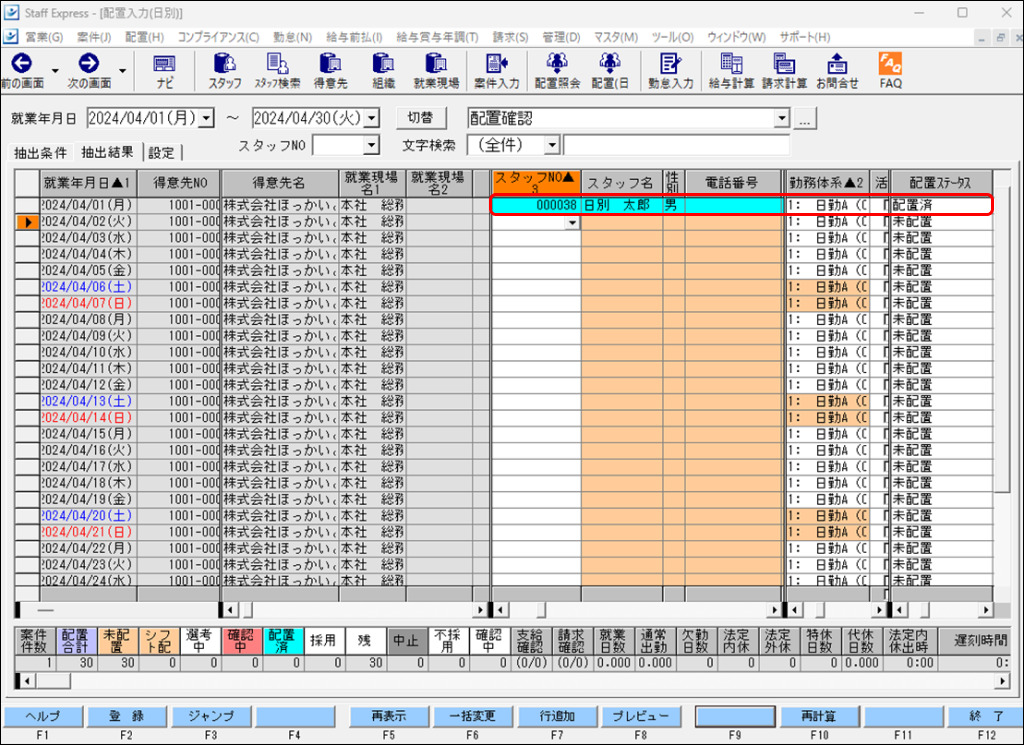Open the 組織 toolbar icon
The width and height of the screenshot is (1024, 745).
383,71
